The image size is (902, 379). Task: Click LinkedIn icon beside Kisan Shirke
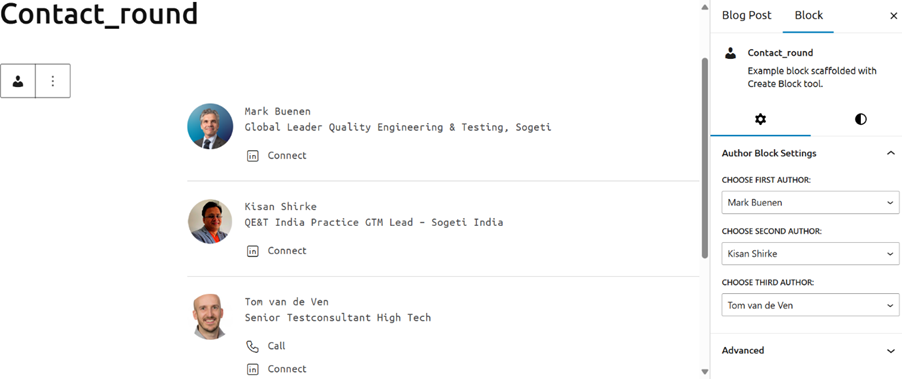tap(252, 251)
